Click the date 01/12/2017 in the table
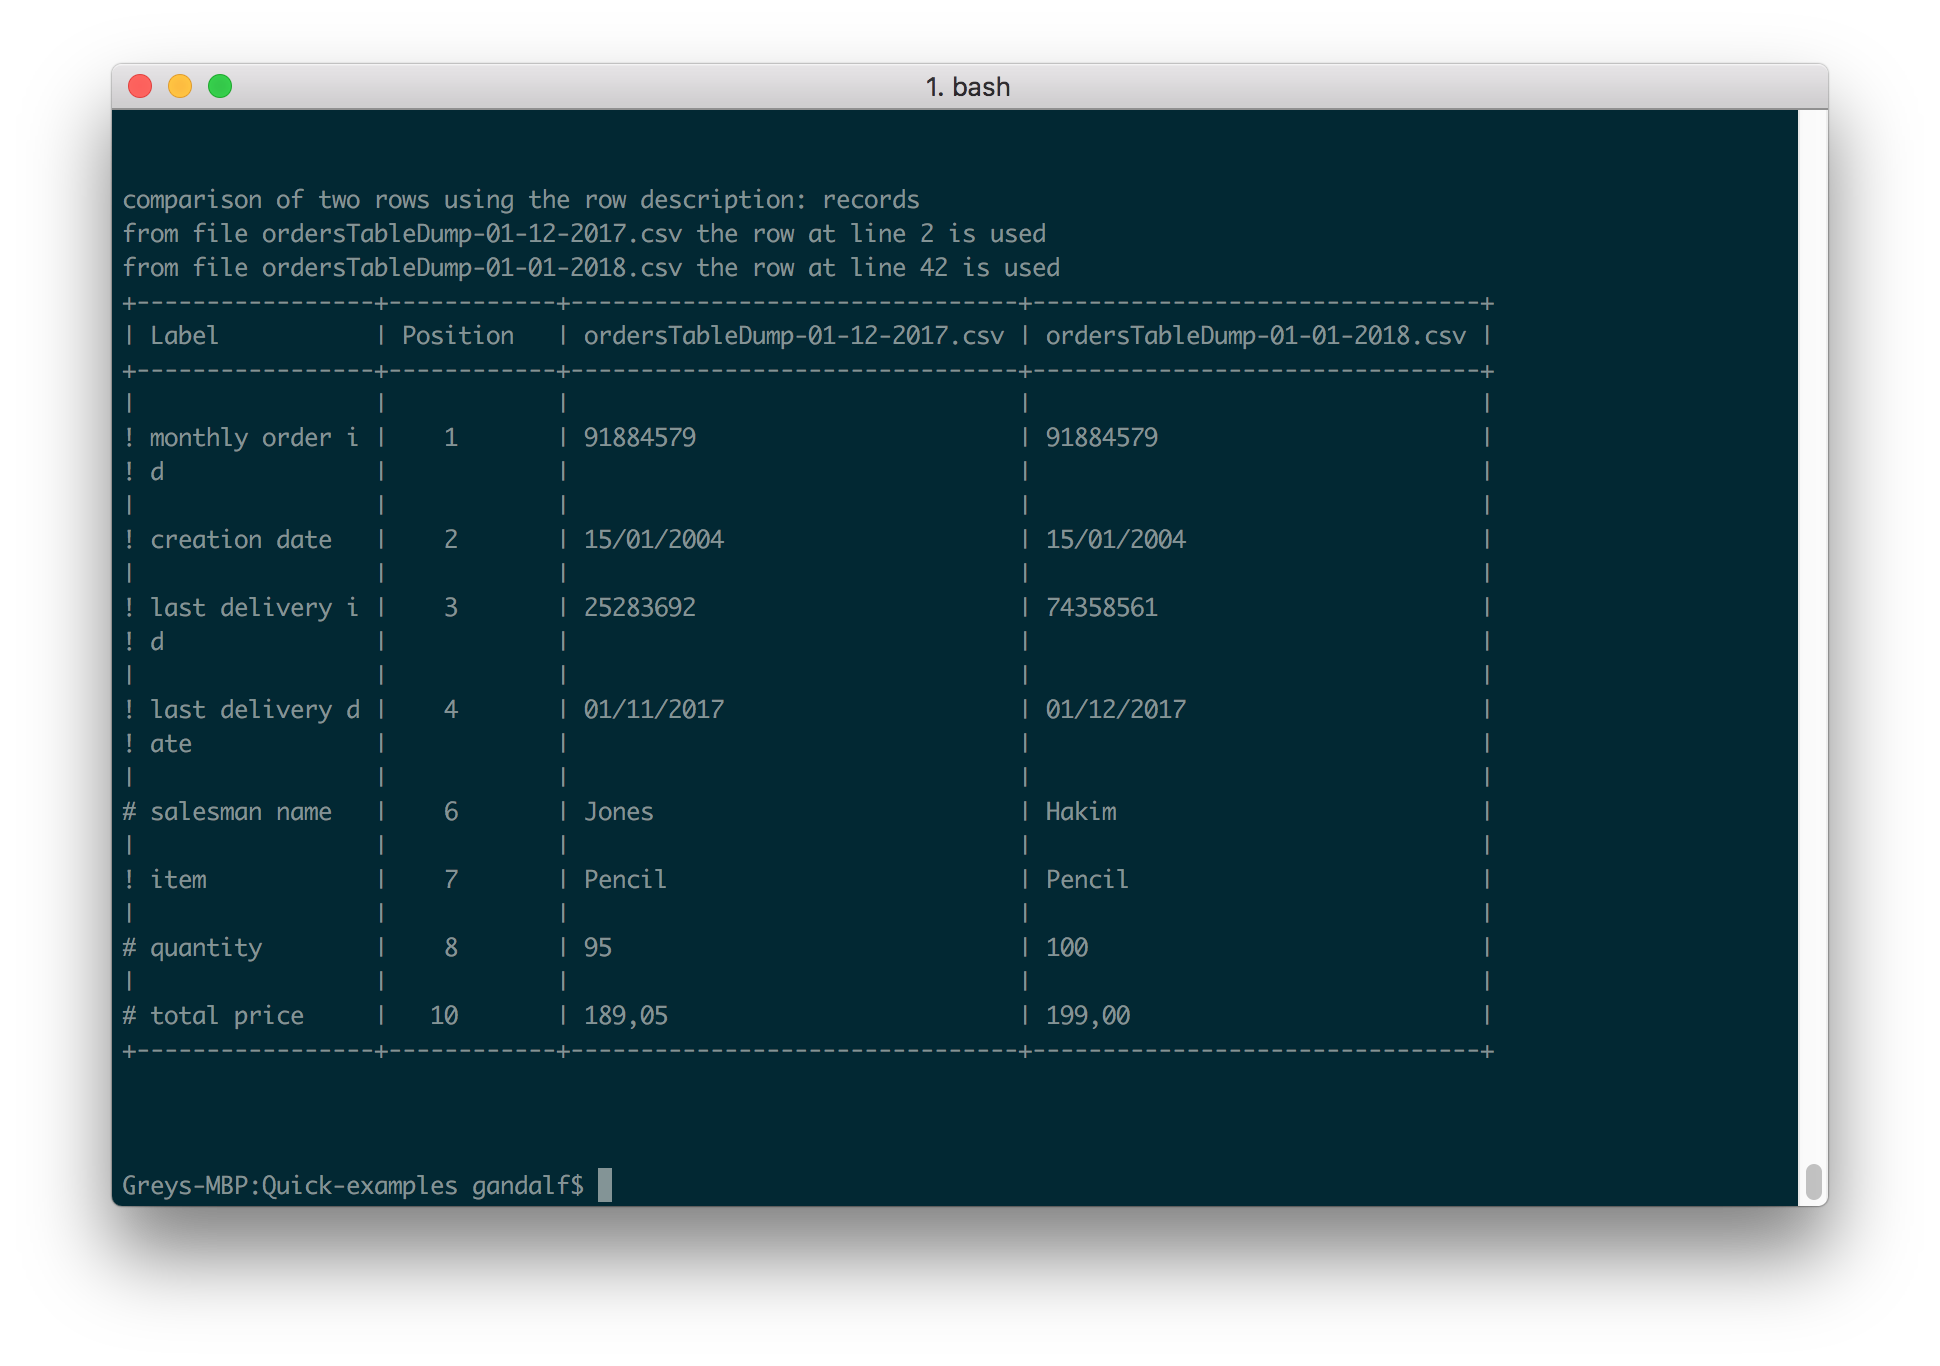Image resolution: width=1940 pixels, height=1366 pixels. [x=1115, y=710]
